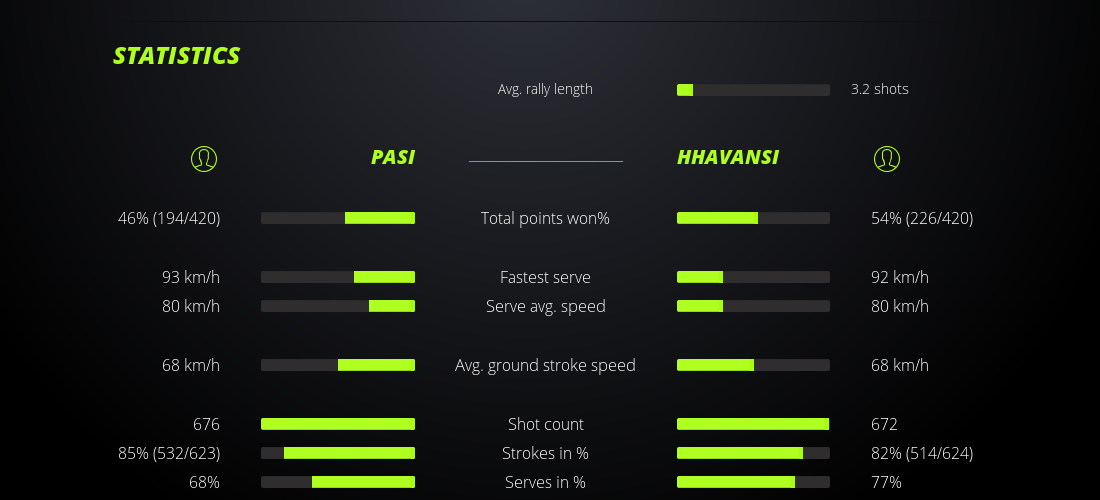Click the 3.2 shots value
The image size is (1100, 500).
pos(880,89)
